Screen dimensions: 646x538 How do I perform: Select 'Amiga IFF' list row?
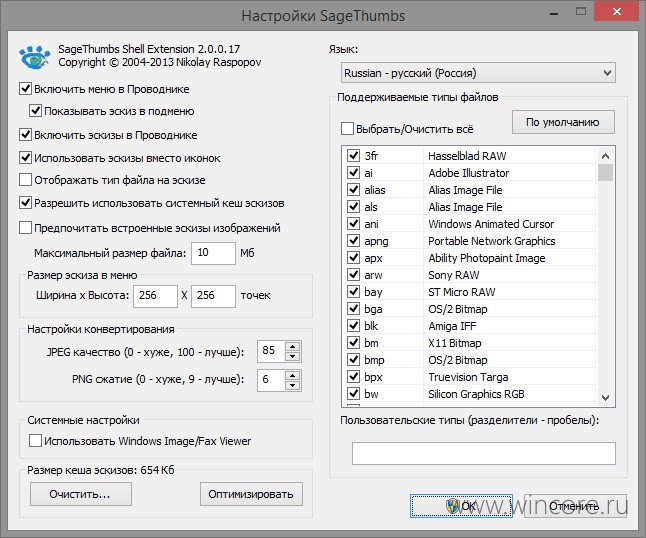[469, 326]
